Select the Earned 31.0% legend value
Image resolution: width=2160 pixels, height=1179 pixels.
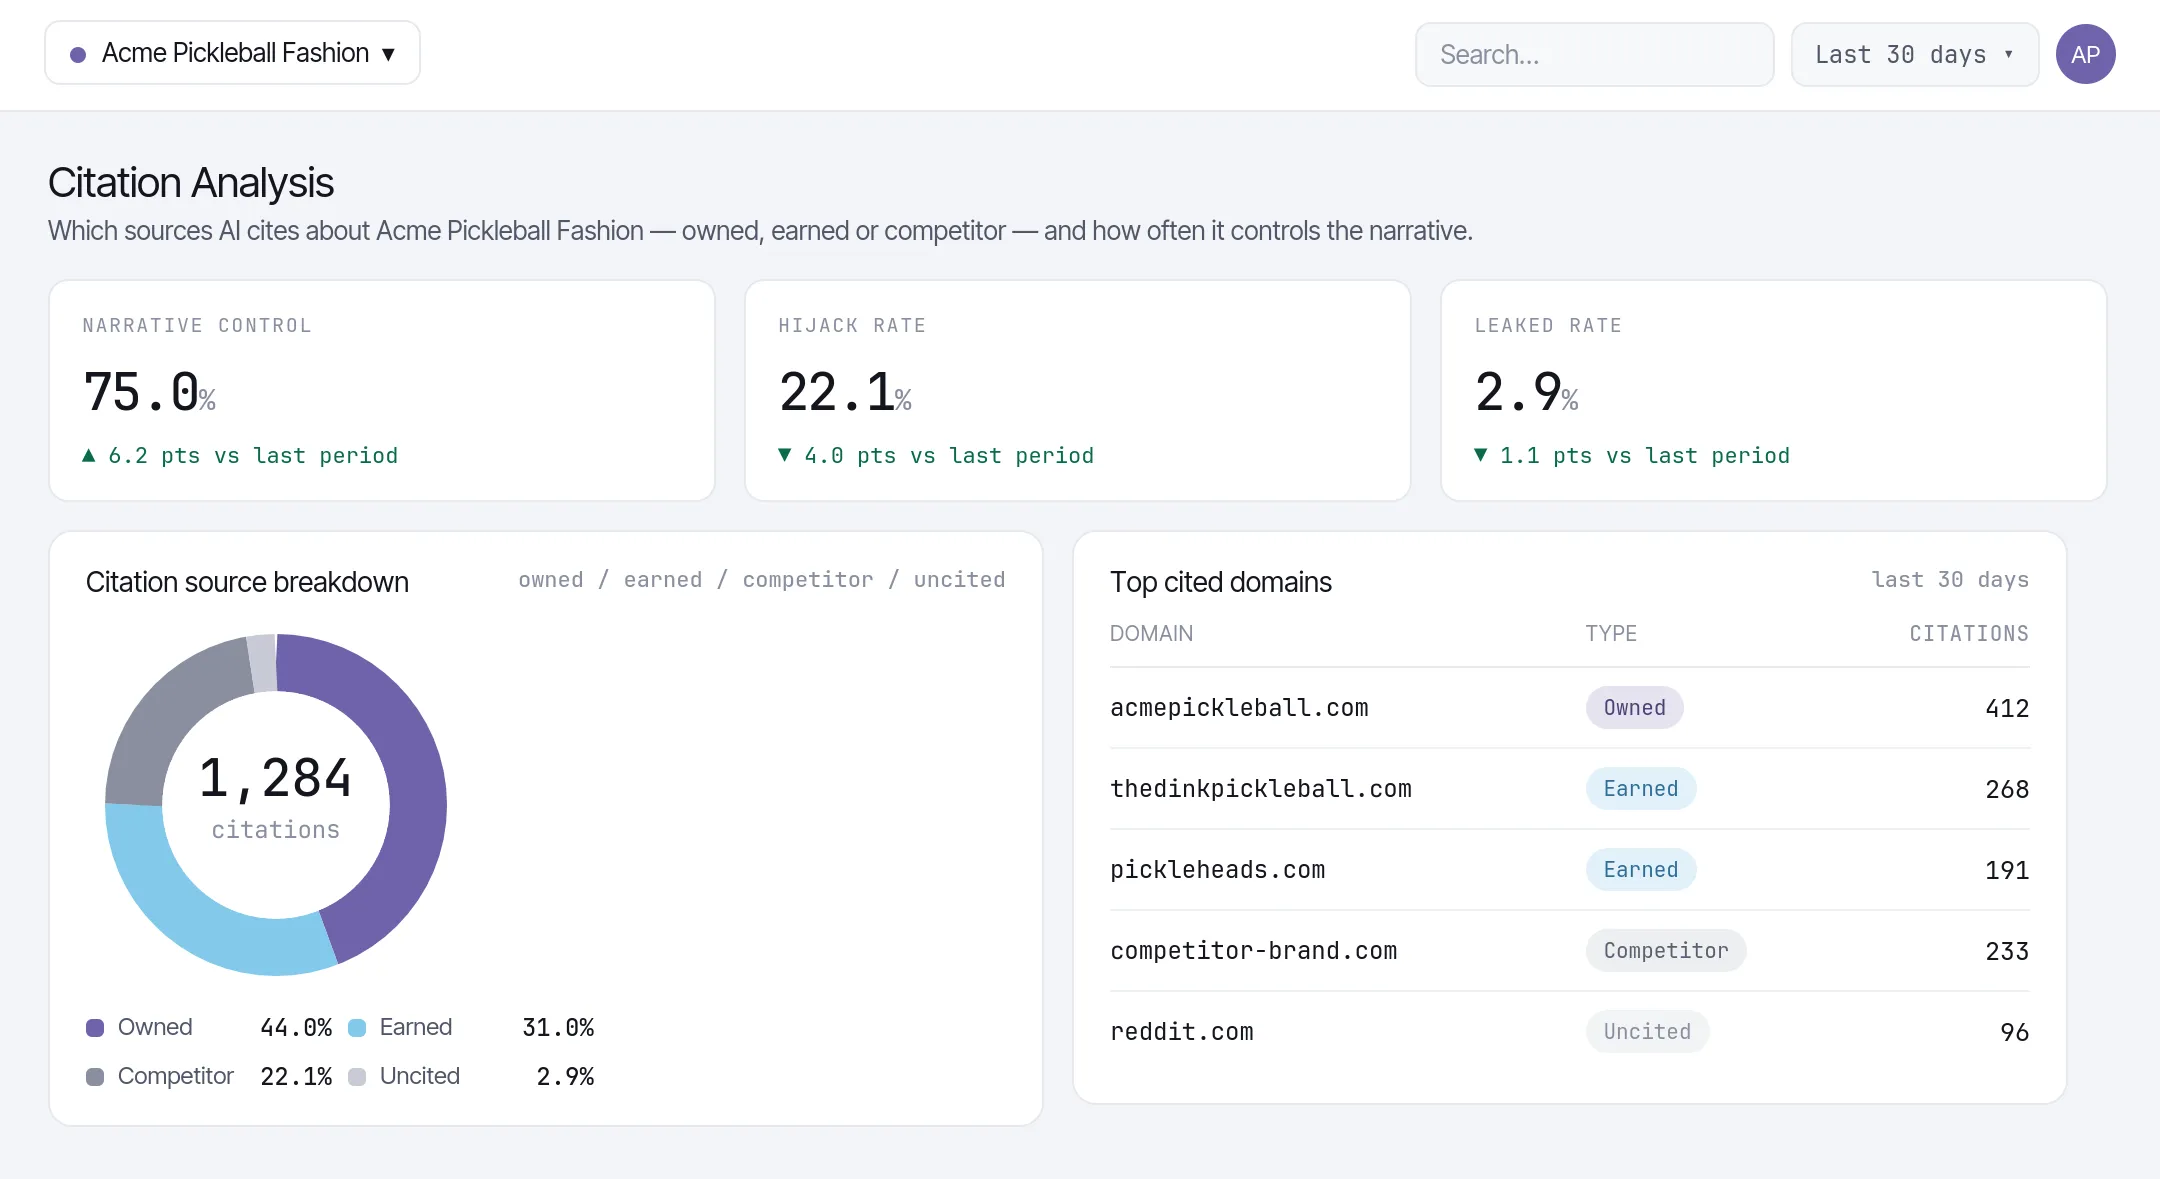pos(558,1028)
